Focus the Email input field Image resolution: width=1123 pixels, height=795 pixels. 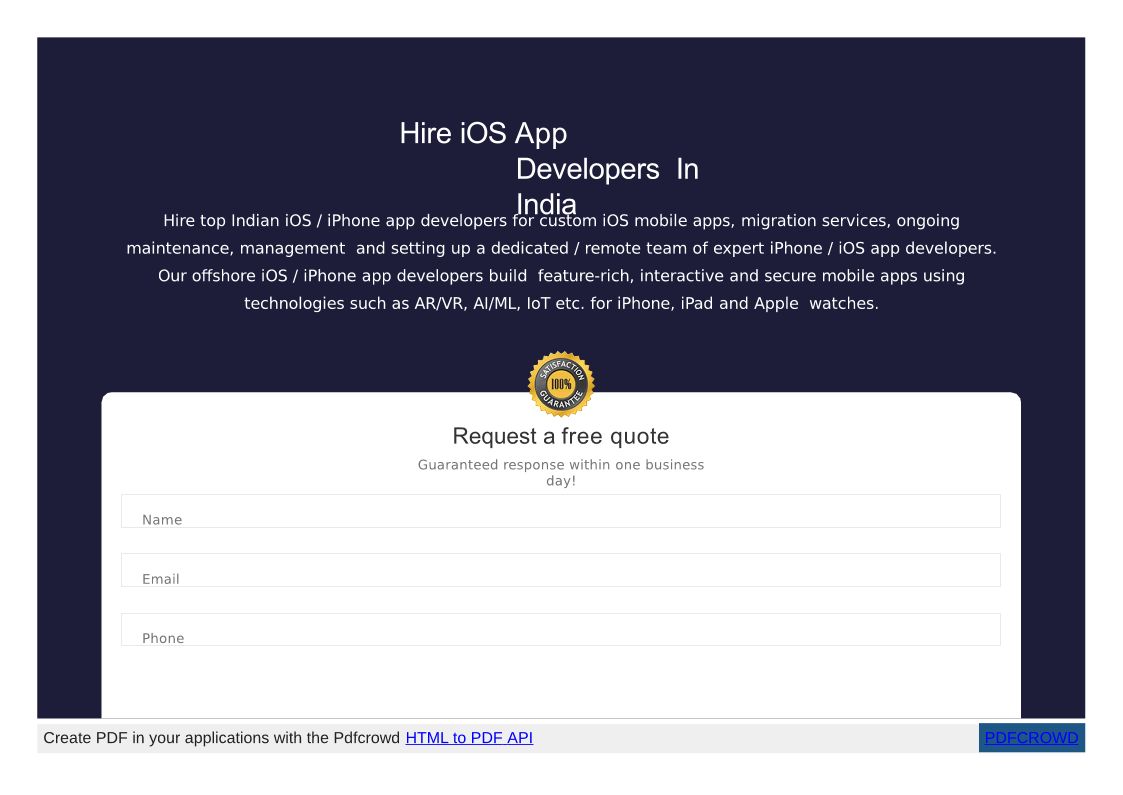tap(560, 570)
